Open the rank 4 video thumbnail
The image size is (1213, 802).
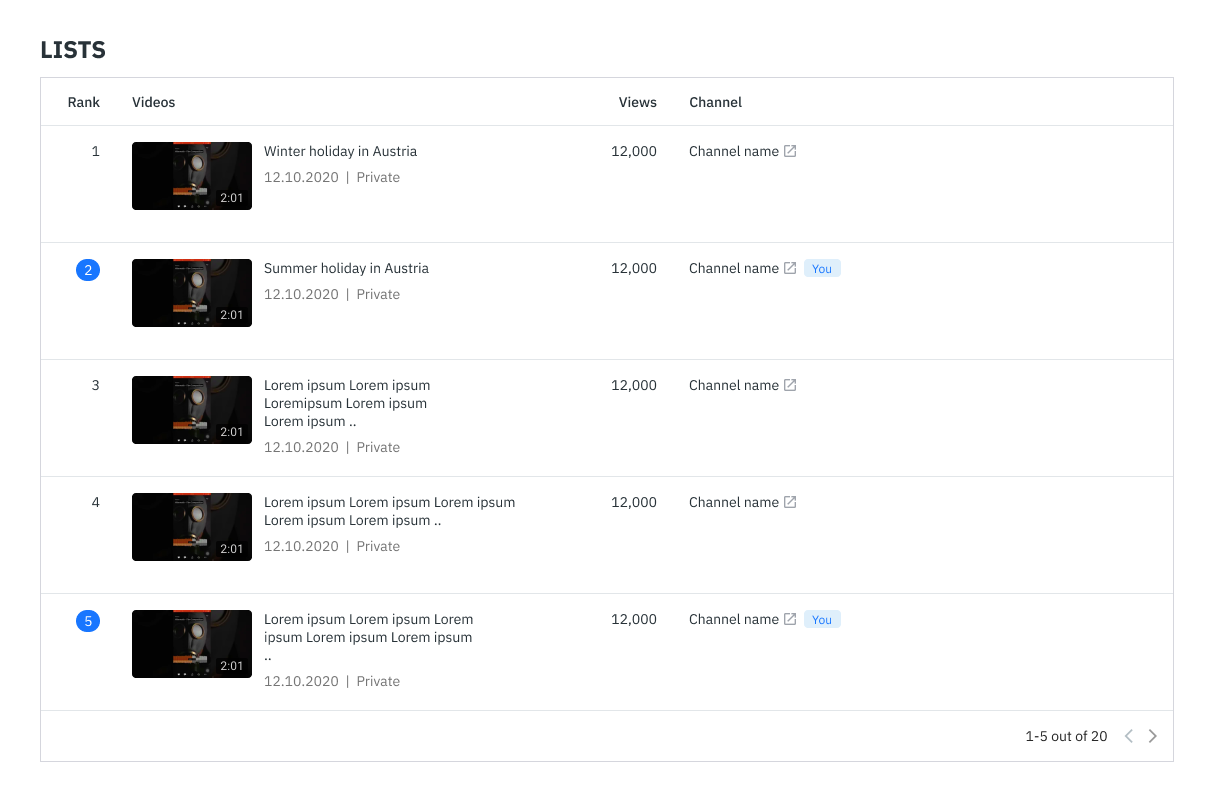point(192,527)
